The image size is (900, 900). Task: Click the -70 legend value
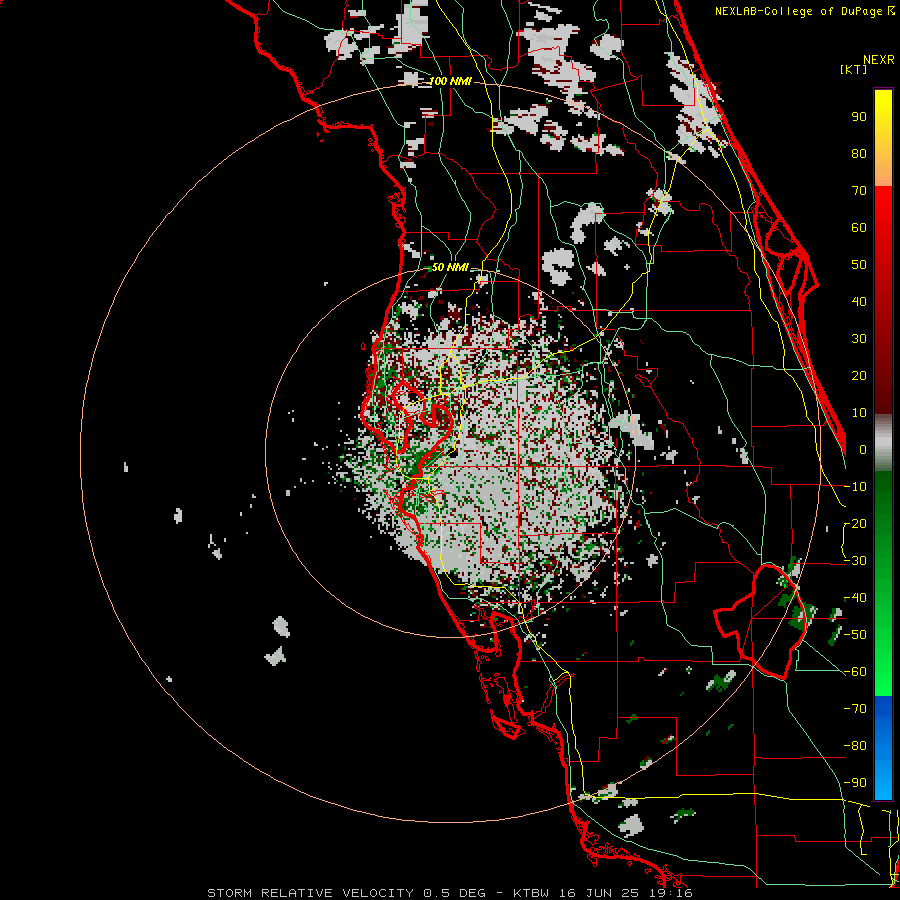point(855,709)
